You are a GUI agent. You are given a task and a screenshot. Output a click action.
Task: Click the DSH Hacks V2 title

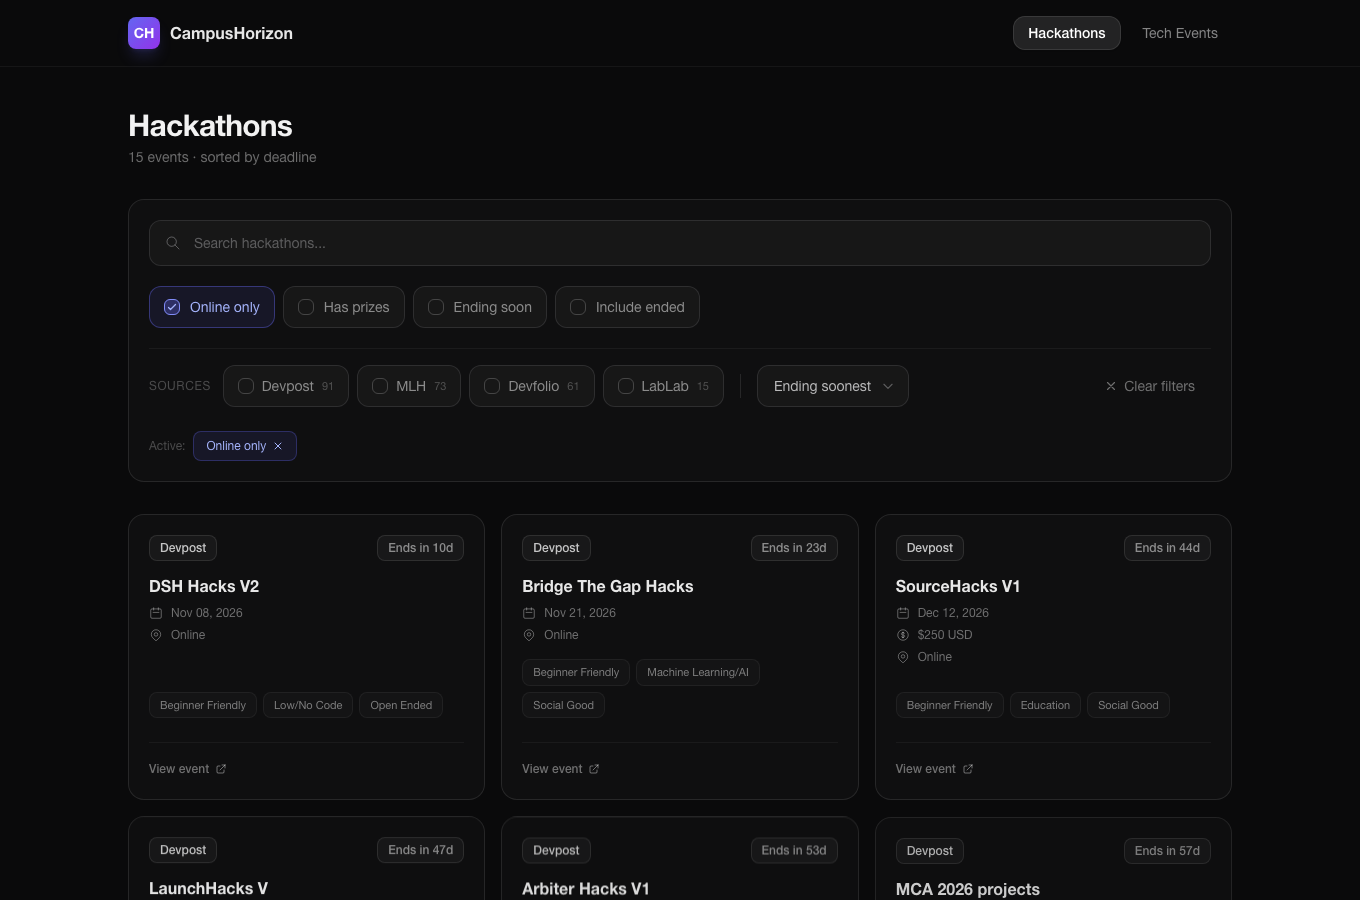(204, 586)
